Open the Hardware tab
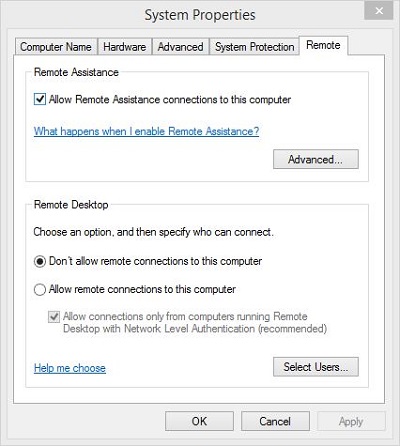Viewport: 400px width, 446px height. coord(125,47)
